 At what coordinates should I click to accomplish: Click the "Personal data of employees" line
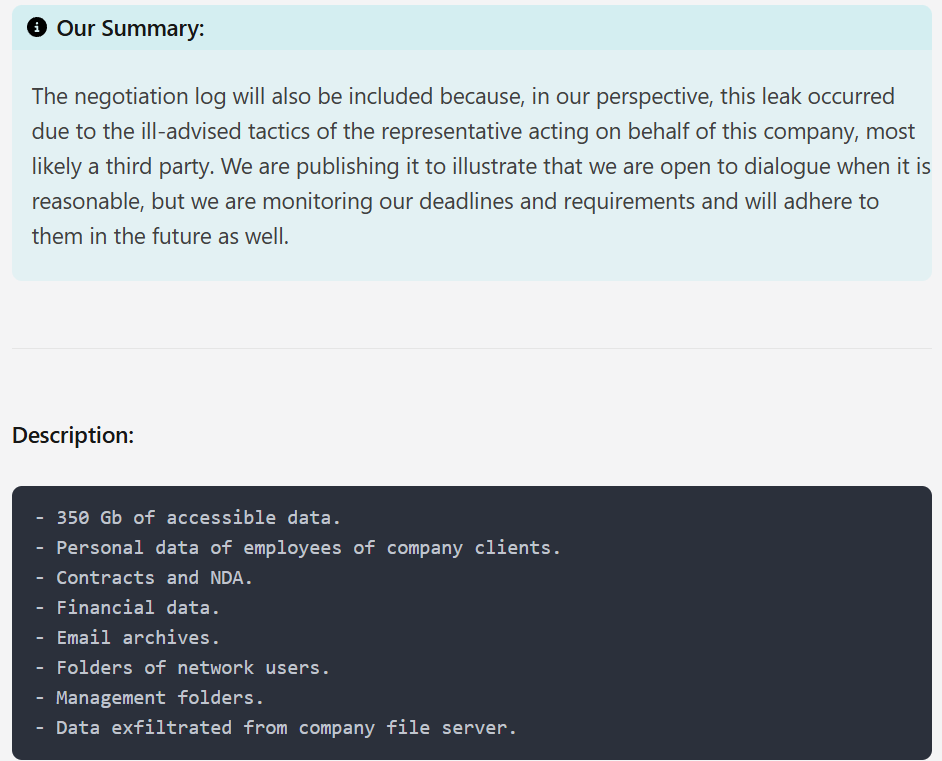(x=308, y=548)
